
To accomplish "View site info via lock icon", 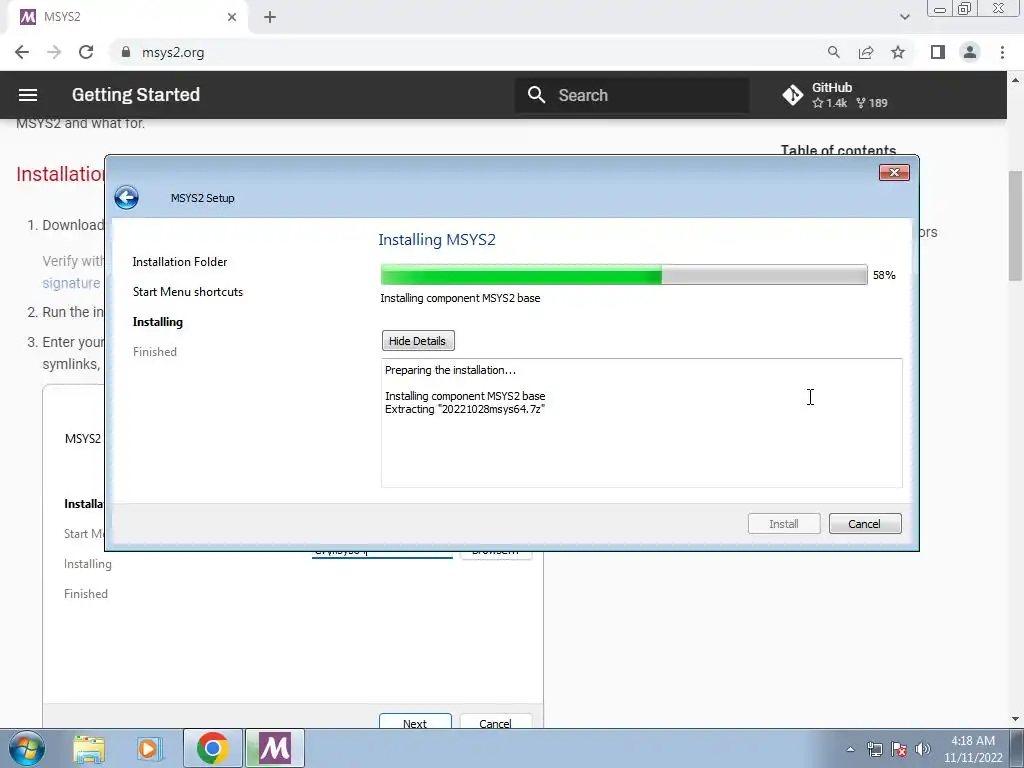I will tap(126, 52).
